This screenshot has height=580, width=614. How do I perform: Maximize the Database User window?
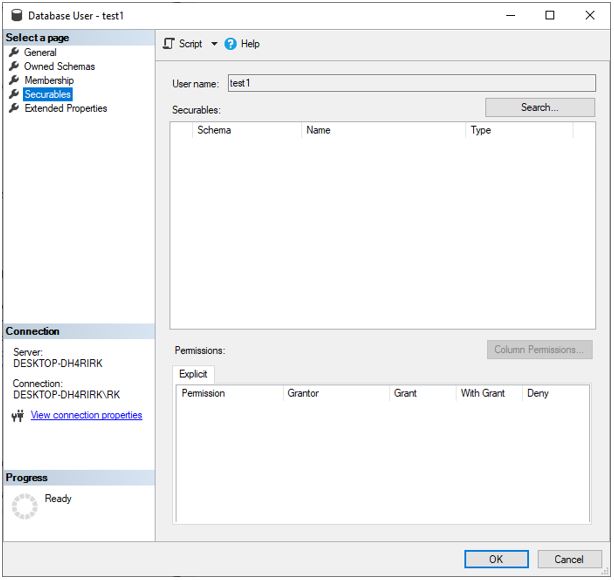(x=550, y=15)
